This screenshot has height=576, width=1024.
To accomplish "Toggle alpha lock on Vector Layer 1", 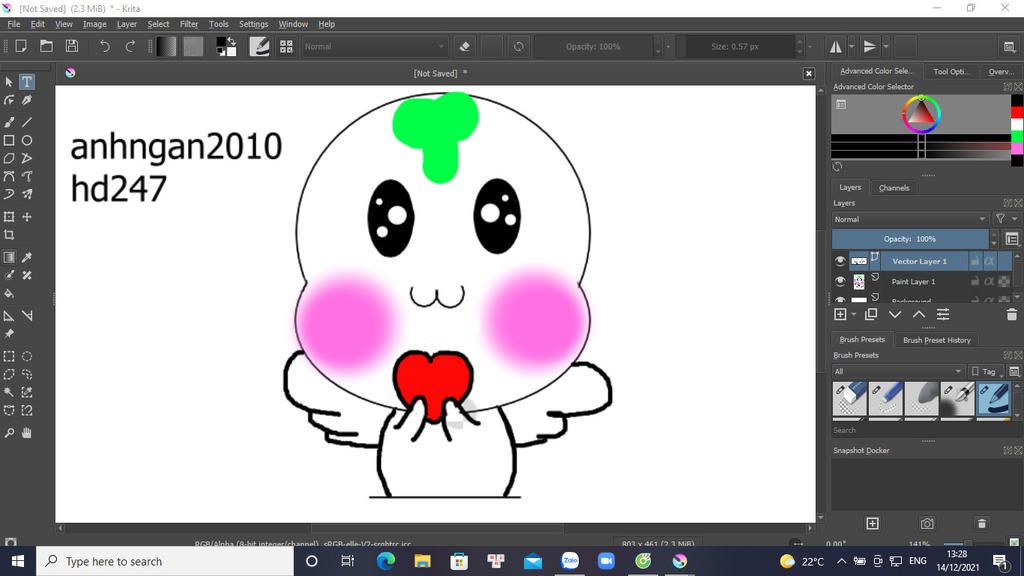I will [989, 261].
